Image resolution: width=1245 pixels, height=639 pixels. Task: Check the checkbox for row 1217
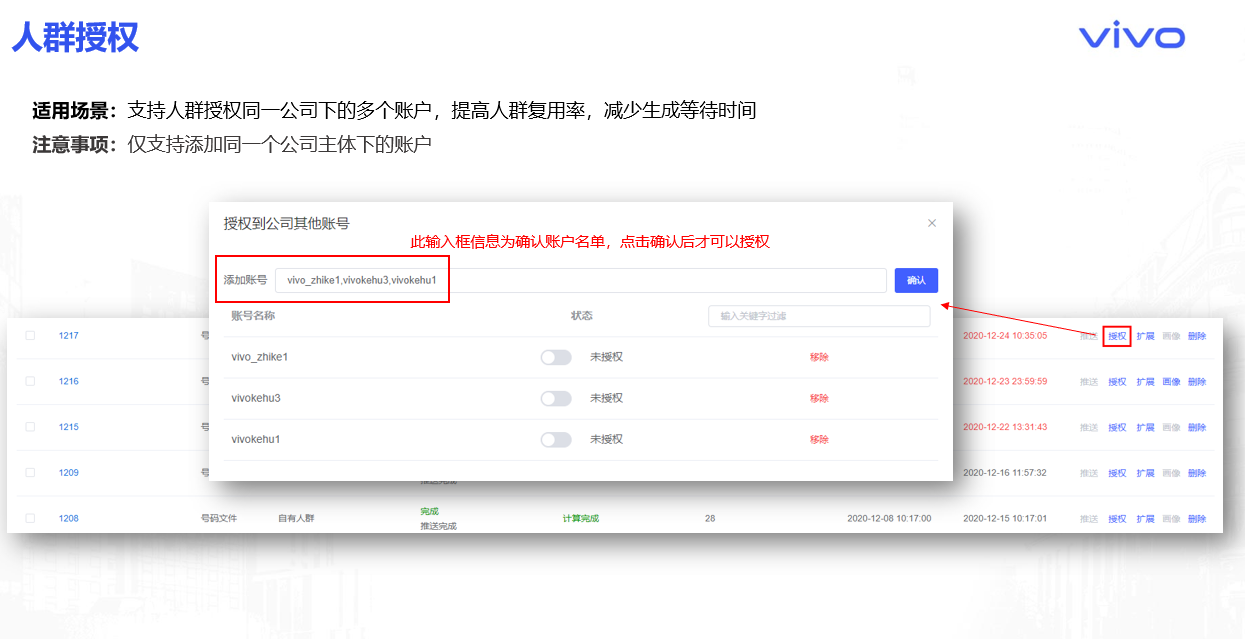[x=30, y=336]
